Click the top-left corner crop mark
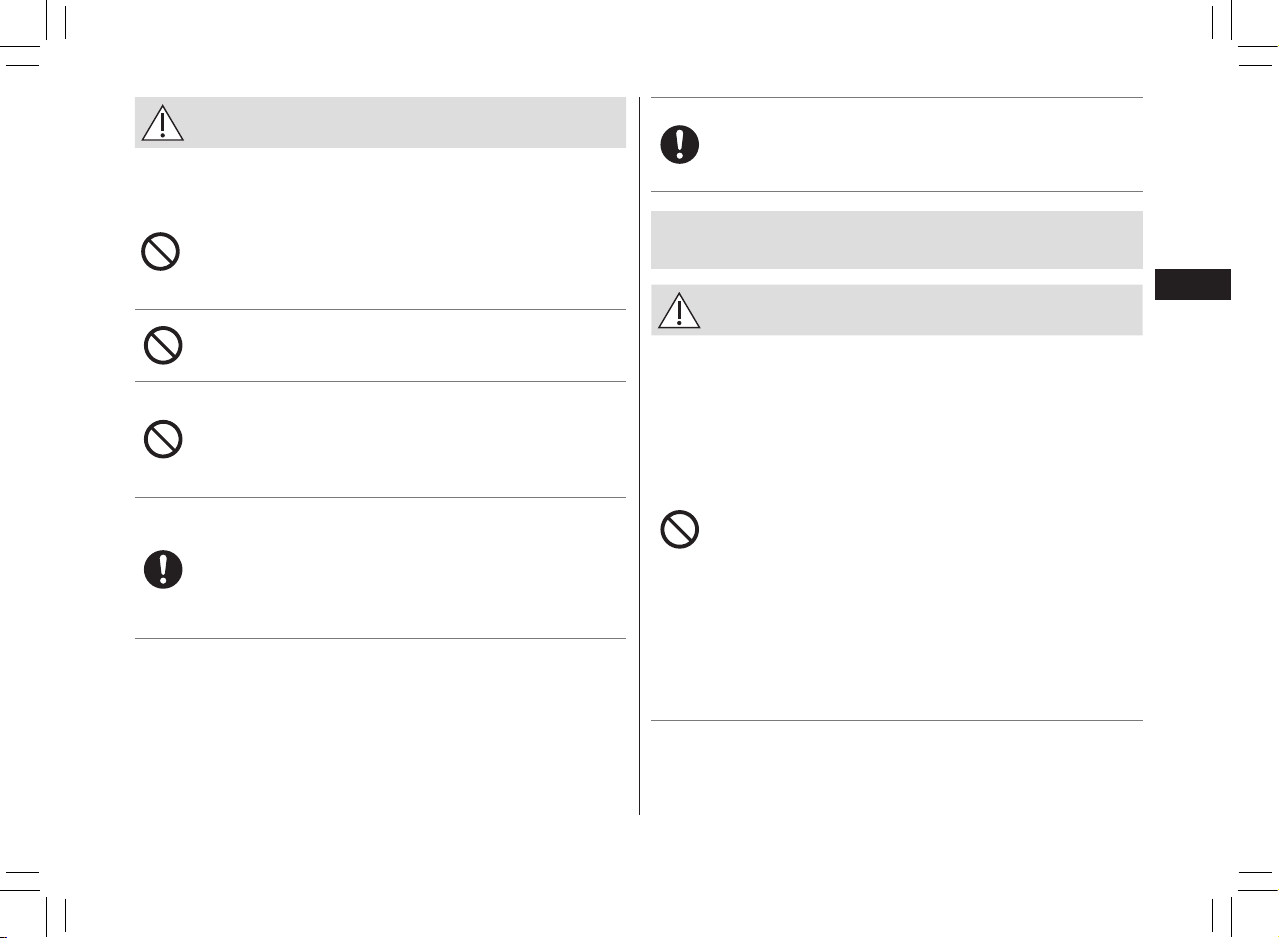1279x938 pixels. pos(35,33)
